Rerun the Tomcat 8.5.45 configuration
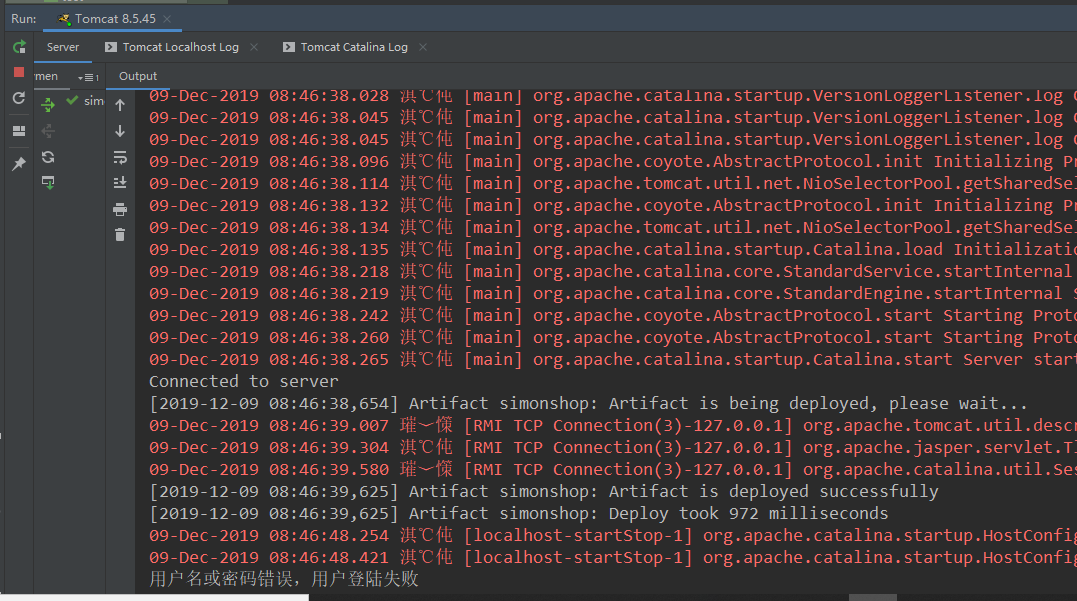 [x=19, y=47]
